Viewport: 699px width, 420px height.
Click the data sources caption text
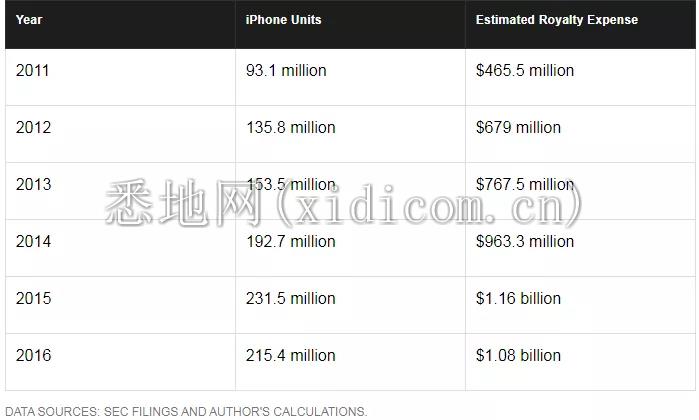tap(186, 412)
